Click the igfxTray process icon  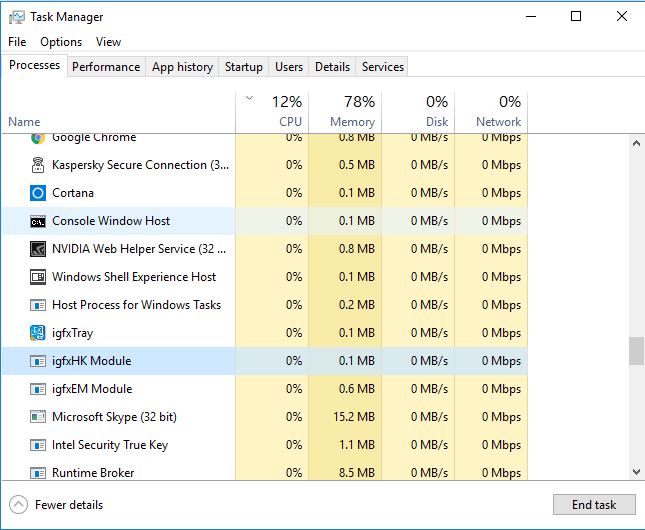pyautogui.click(x=38, y=333)
